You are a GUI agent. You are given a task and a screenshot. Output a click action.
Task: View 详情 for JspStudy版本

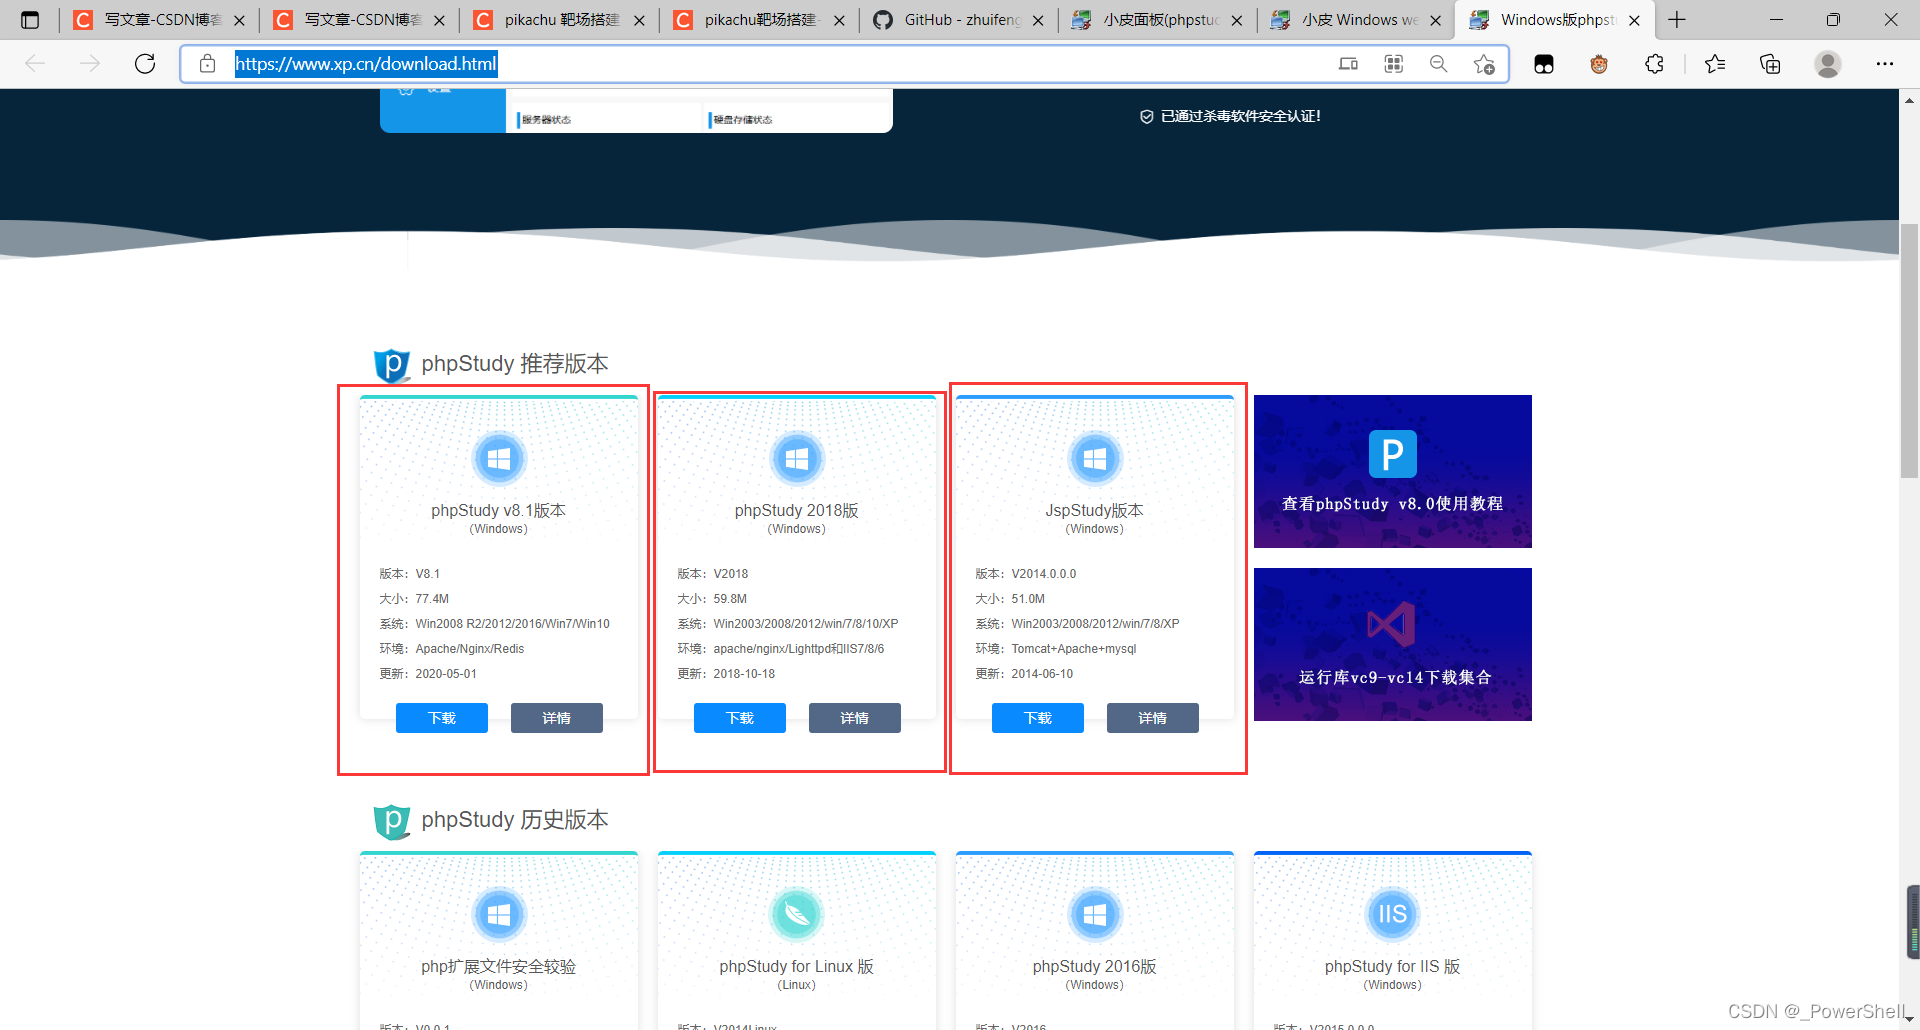[x=1153, y=718]
